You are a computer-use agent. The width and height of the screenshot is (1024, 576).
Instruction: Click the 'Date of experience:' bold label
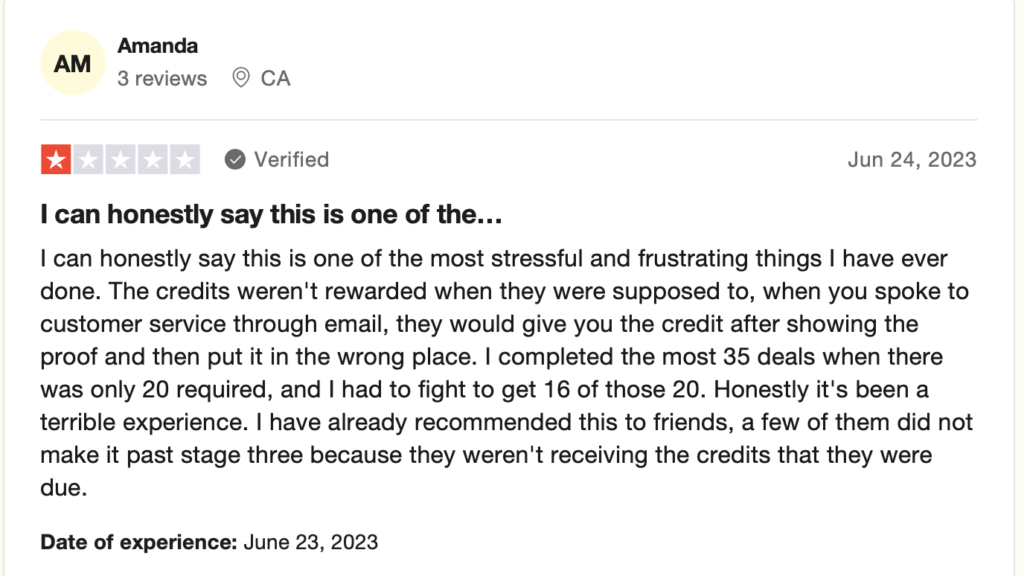click(x=138, y=542)
